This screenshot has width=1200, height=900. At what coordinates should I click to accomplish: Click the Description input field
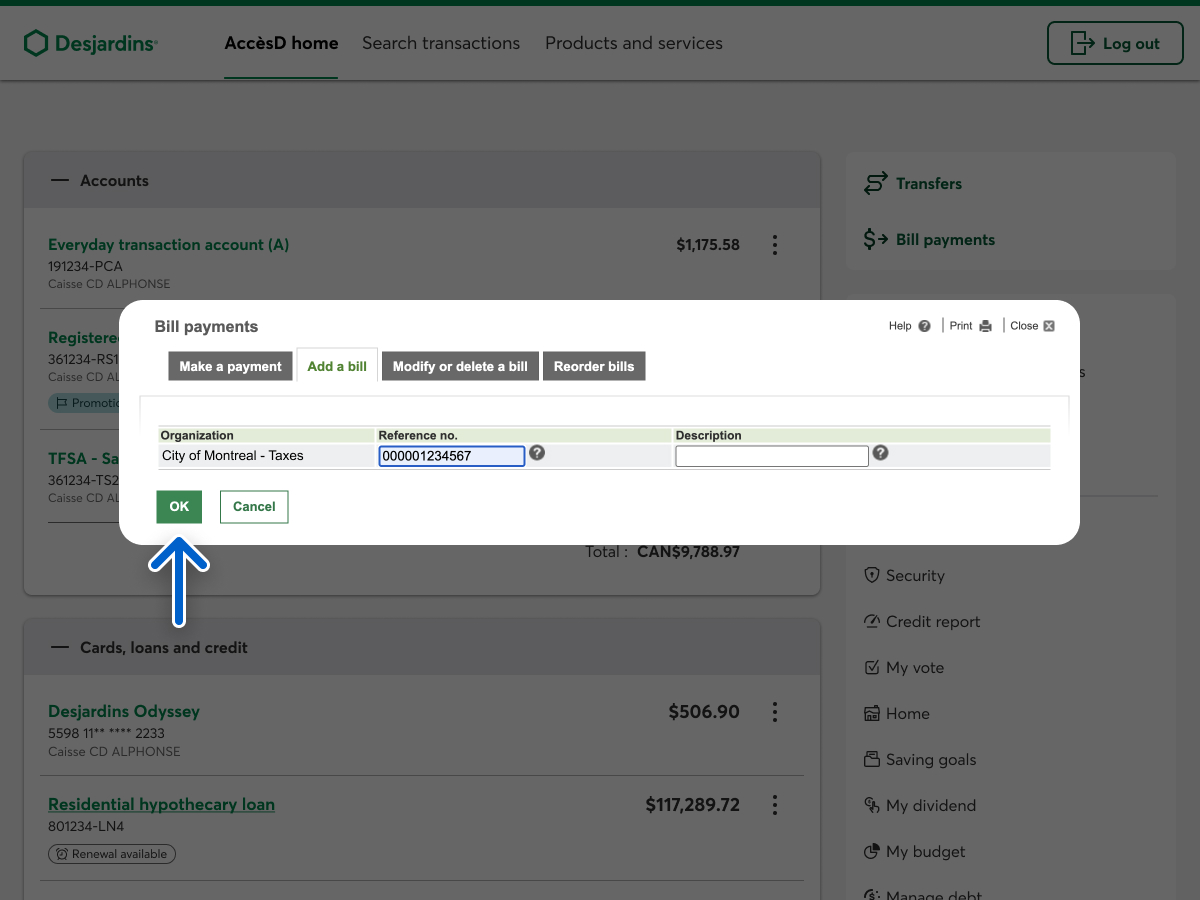[771, 457]
